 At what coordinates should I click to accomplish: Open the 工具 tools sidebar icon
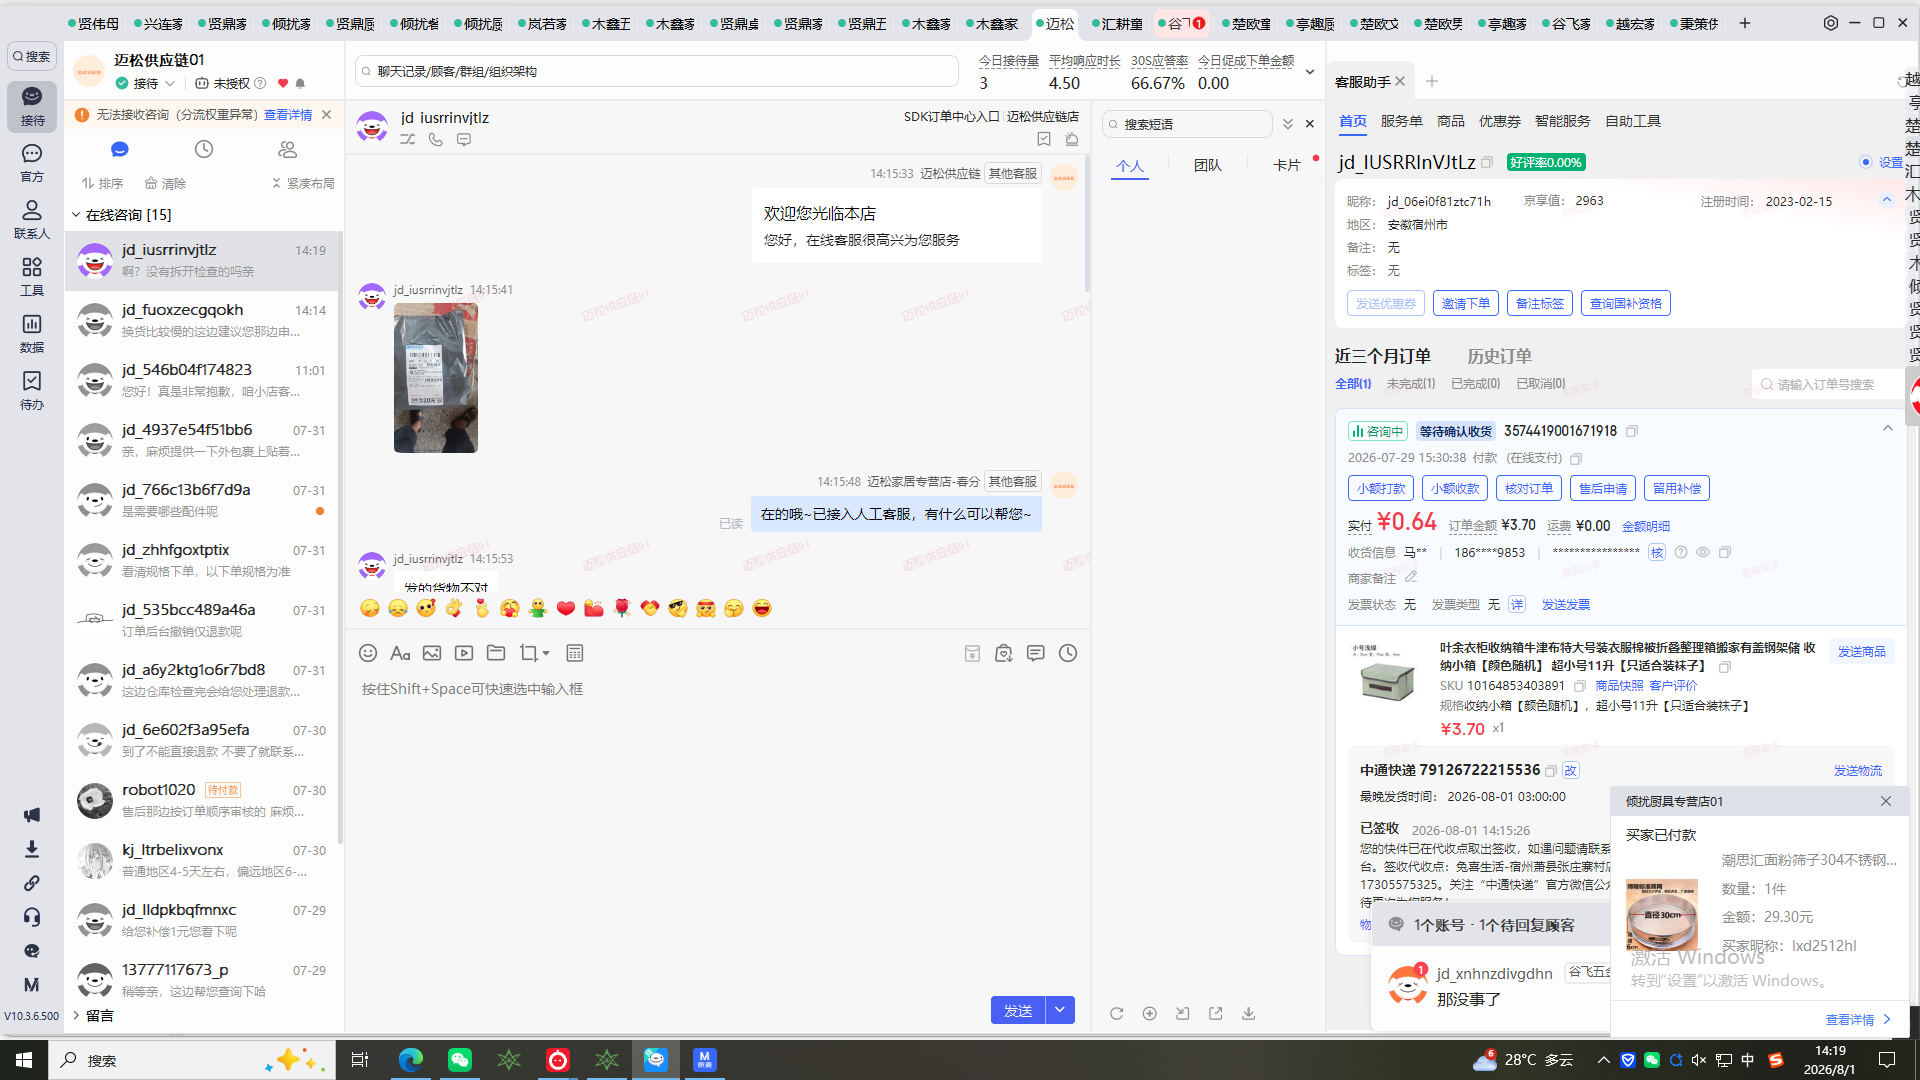32,276
